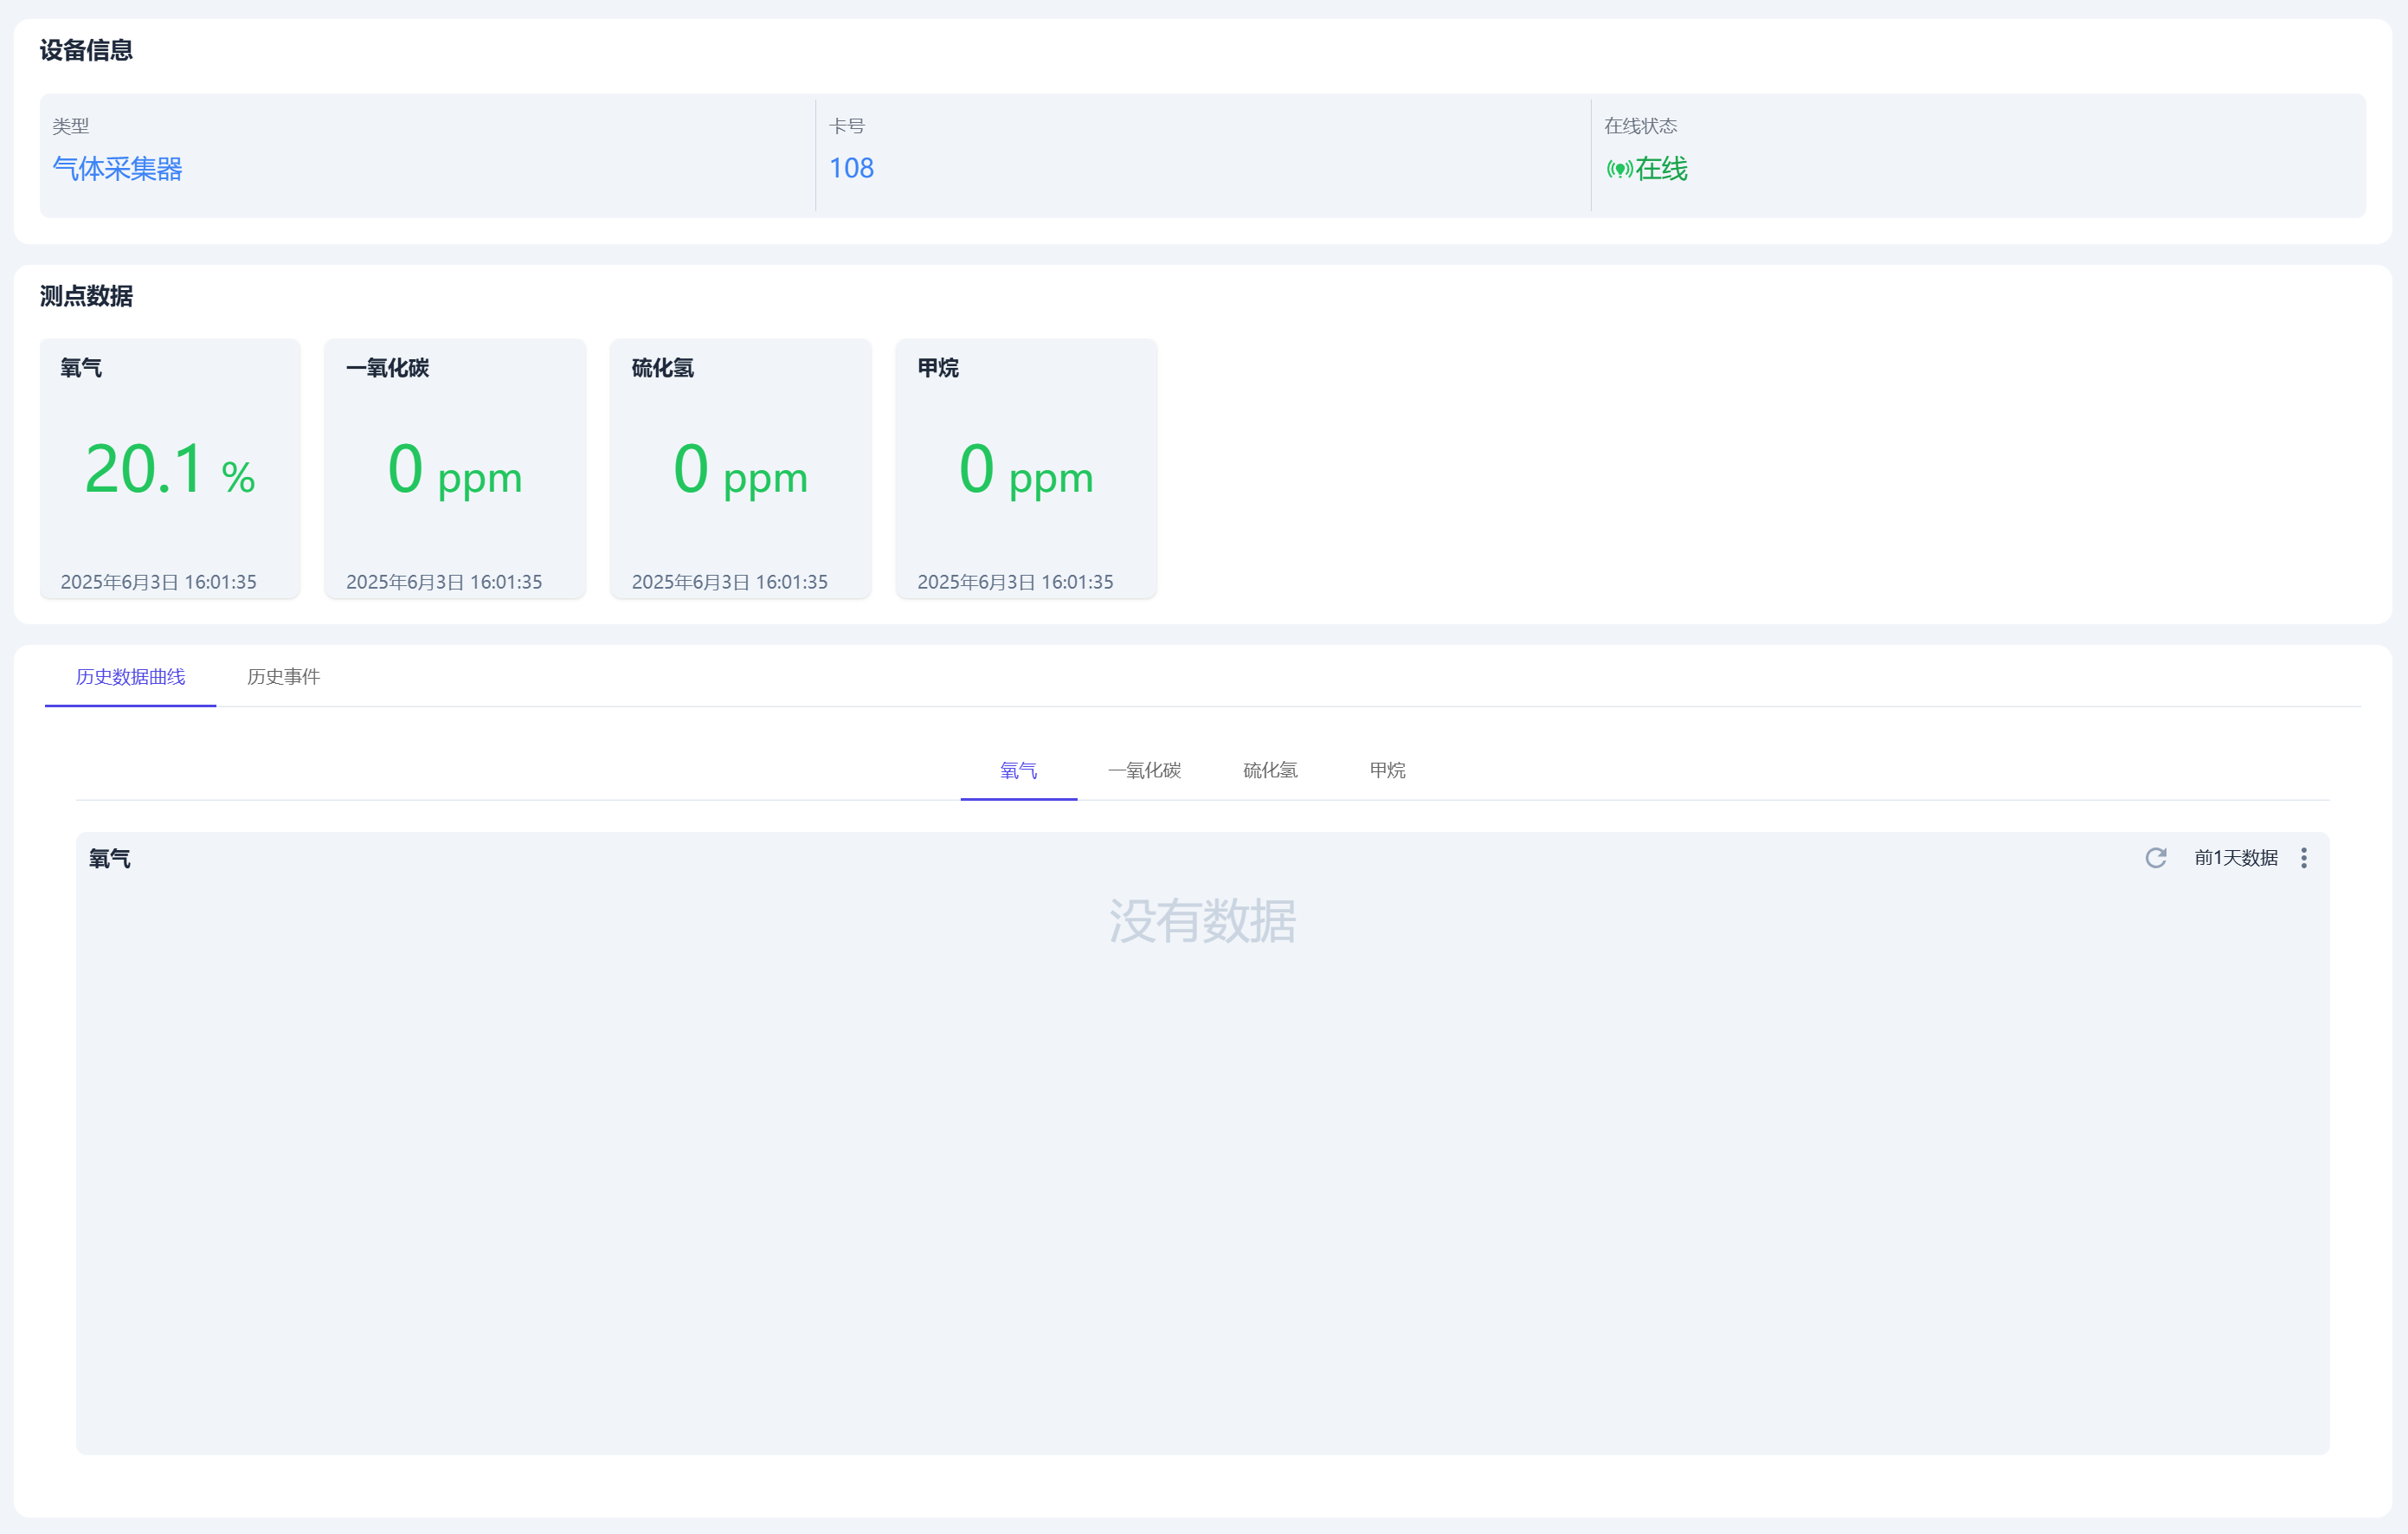Click the 在线 status text

coord(1661,169)
